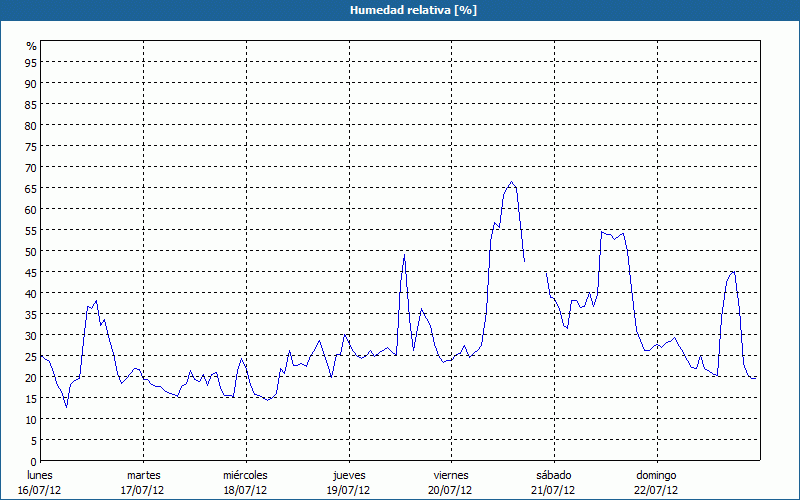Click the 75 value on the y-axis
800x500 pixels.
31,146
